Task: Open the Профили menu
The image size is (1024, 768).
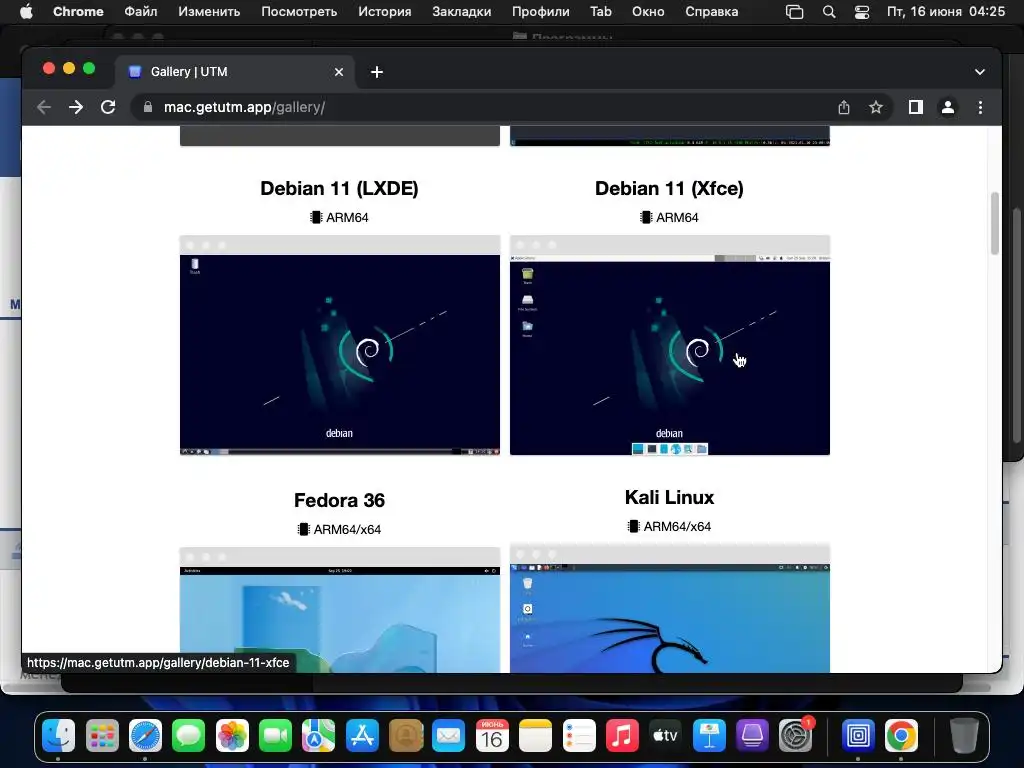Action: coord(541,12)
